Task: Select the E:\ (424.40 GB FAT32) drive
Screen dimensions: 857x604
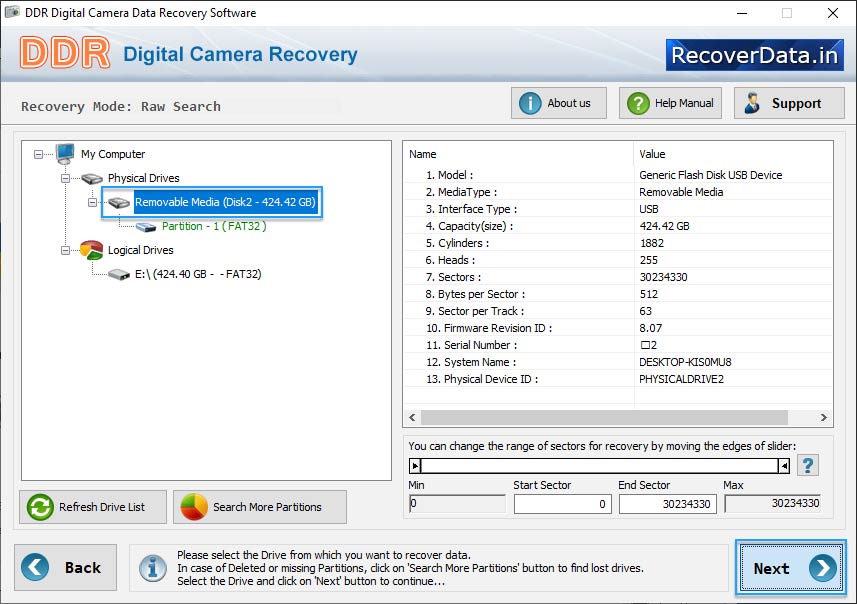Action: point(198,274)
